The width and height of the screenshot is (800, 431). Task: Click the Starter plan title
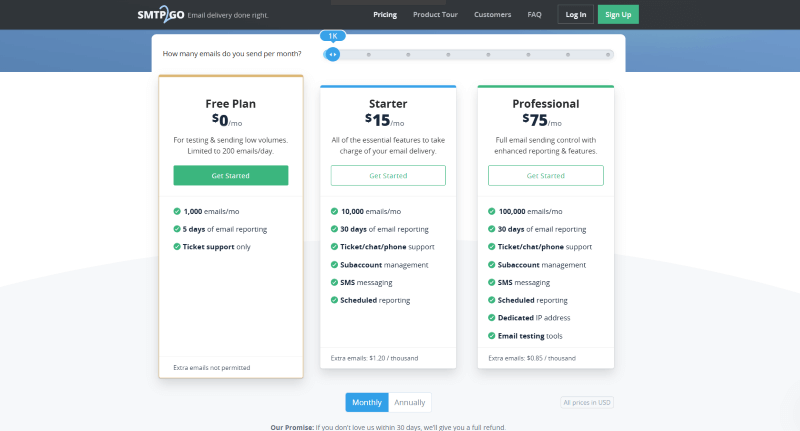[388, 104]
